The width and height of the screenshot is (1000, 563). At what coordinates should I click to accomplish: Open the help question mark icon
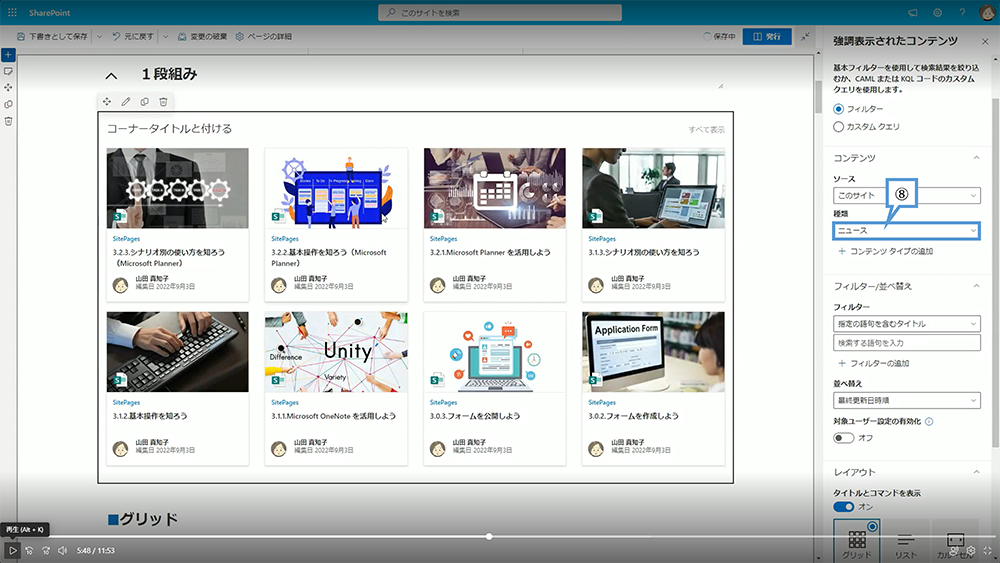[962, 12]
